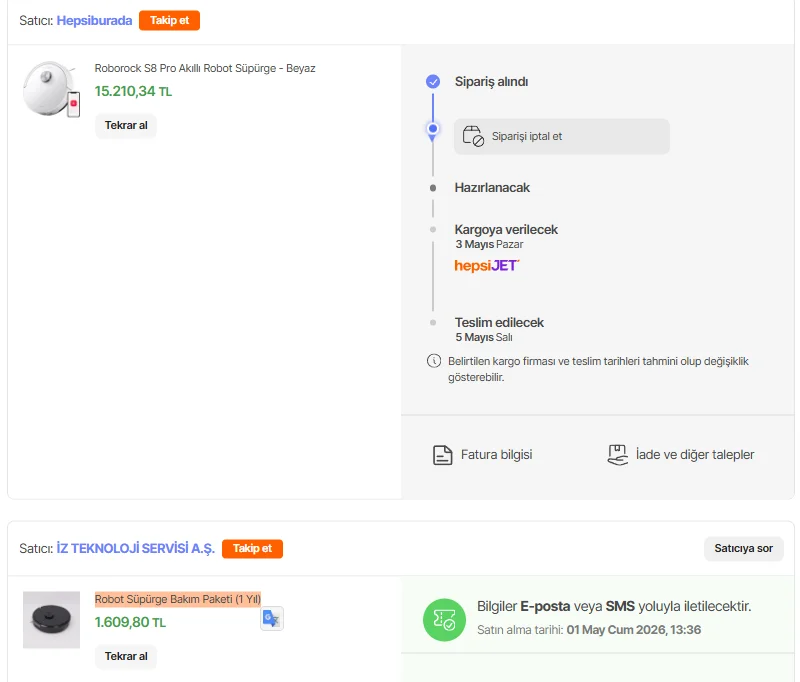Cancel order via Siparişi iptal et
800x682 pixels.
tap(562, 136)
